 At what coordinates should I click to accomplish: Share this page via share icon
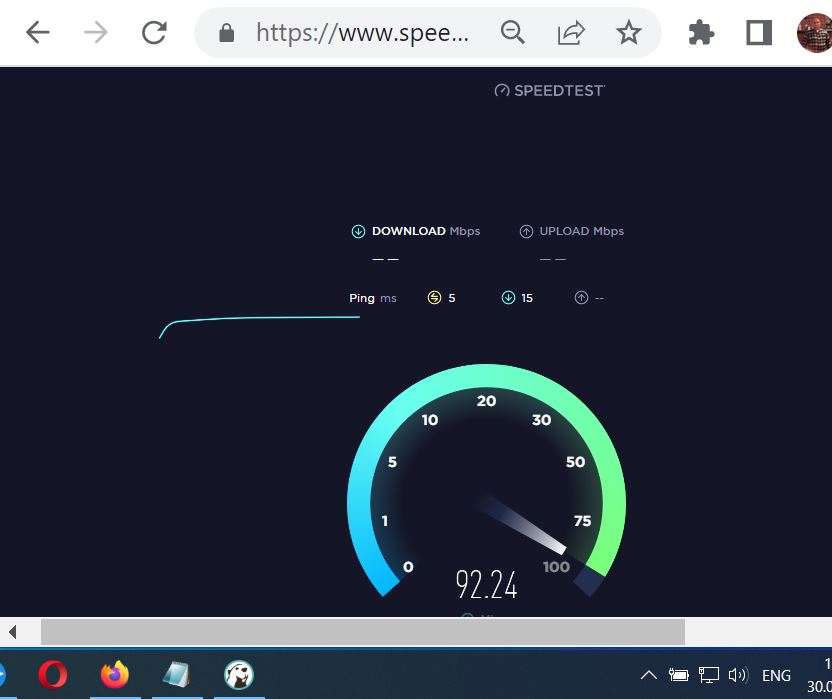(571, 33)
